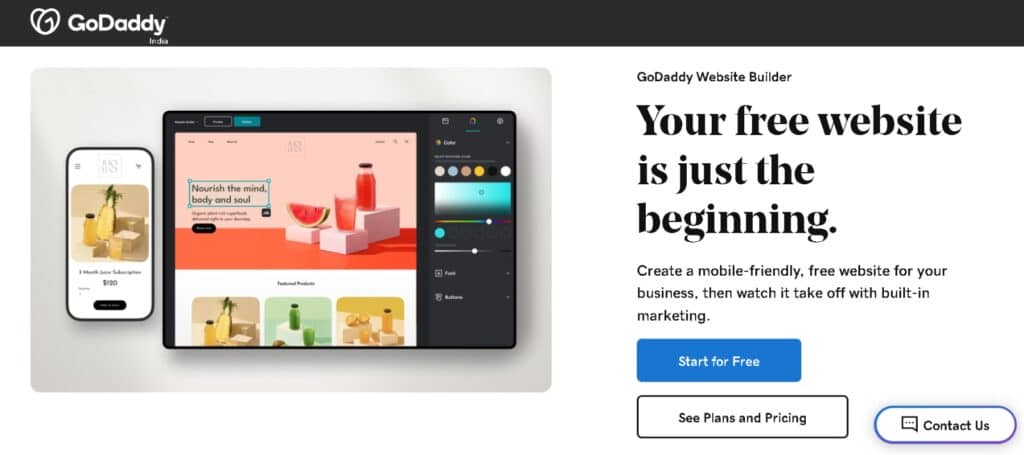Tap the hamburger menu on the phone mockup
The image size is (1024, 455).
78,166
